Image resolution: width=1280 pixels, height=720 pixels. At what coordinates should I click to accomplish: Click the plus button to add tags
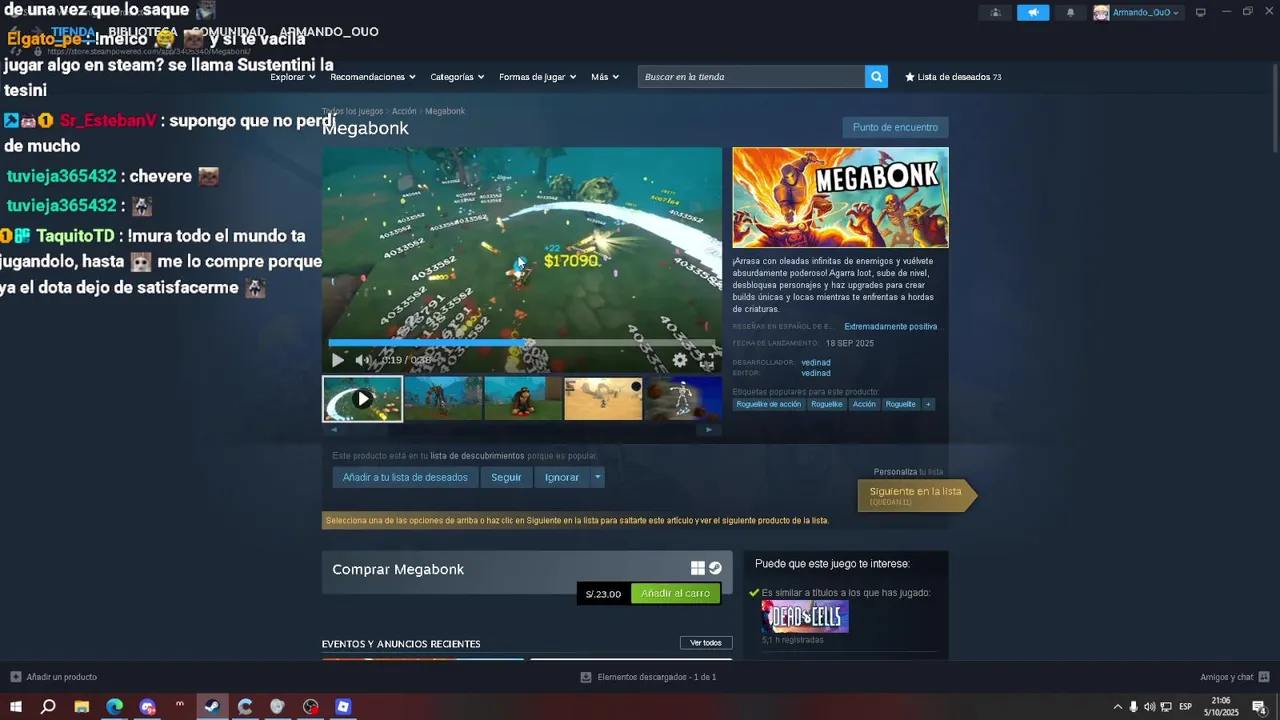click(x=928, y=404)
